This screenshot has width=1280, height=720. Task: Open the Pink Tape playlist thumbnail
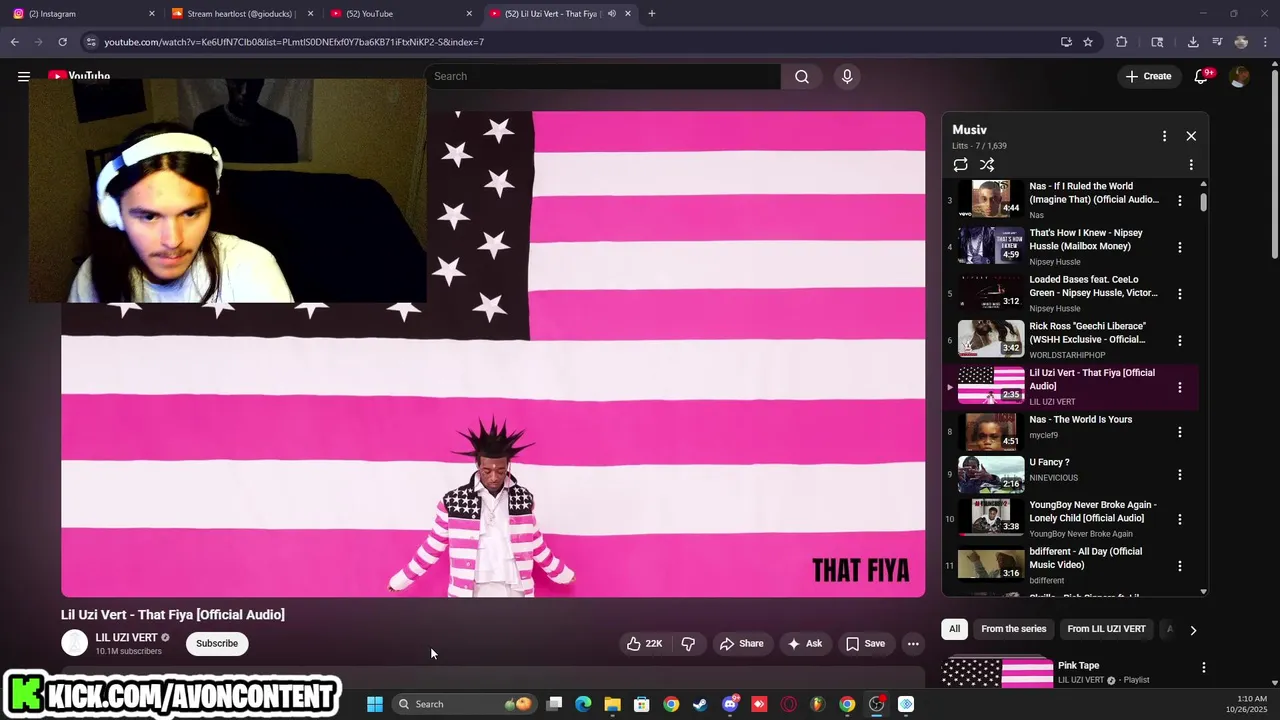998,673
